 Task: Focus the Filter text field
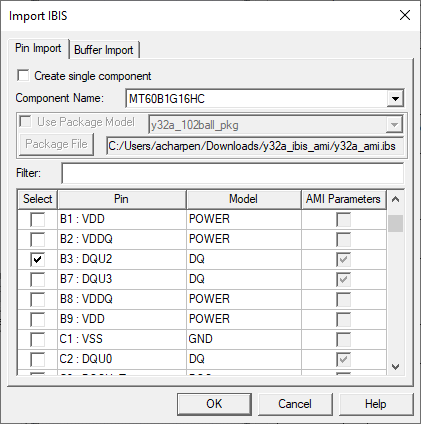(233, 173)
